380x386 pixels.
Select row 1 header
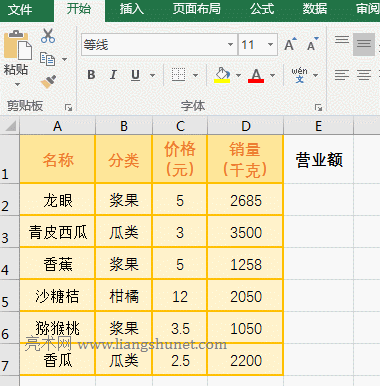(10, 159)
